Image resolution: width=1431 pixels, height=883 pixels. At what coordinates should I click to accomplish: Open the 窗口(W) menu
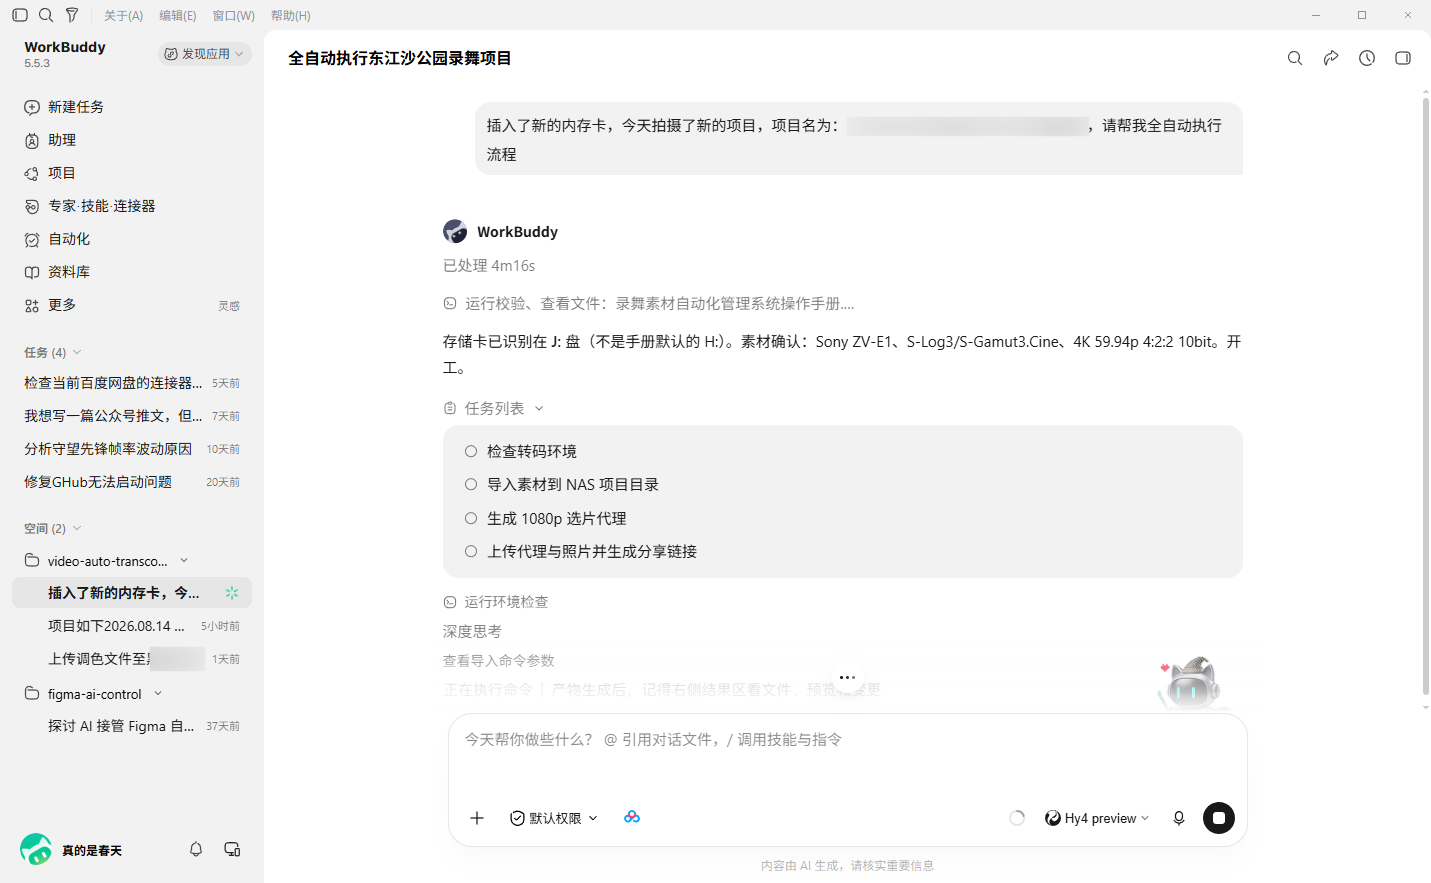(x=233, y=16)
